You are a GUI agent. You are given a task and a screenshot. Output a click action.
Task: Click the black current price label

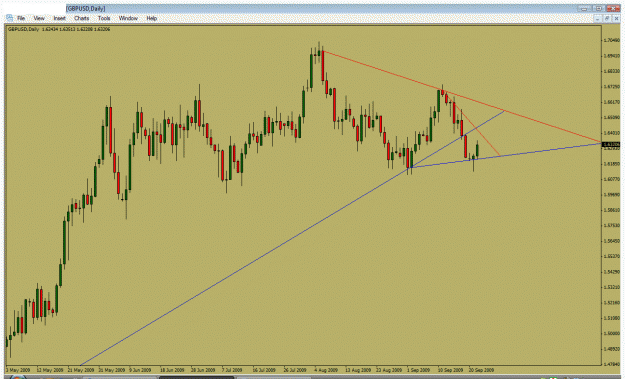611,144
